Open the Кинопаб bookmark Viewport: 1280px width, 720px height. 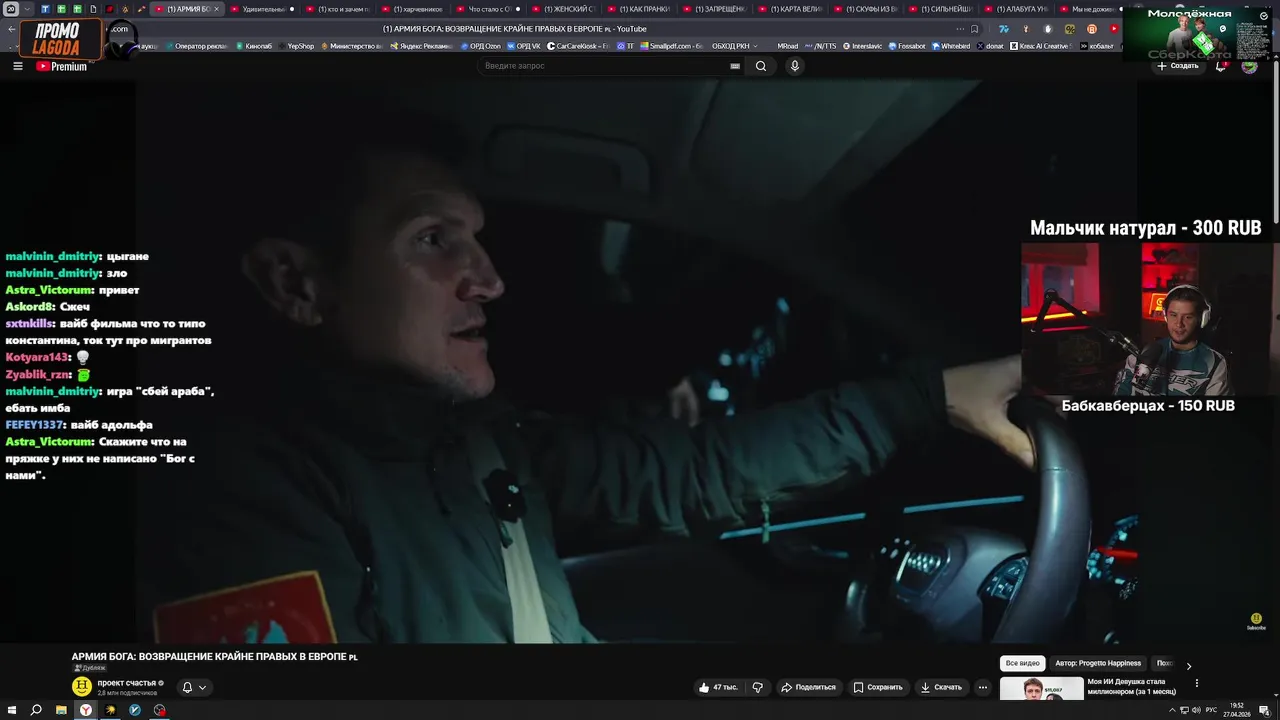(x=254, y=46)
